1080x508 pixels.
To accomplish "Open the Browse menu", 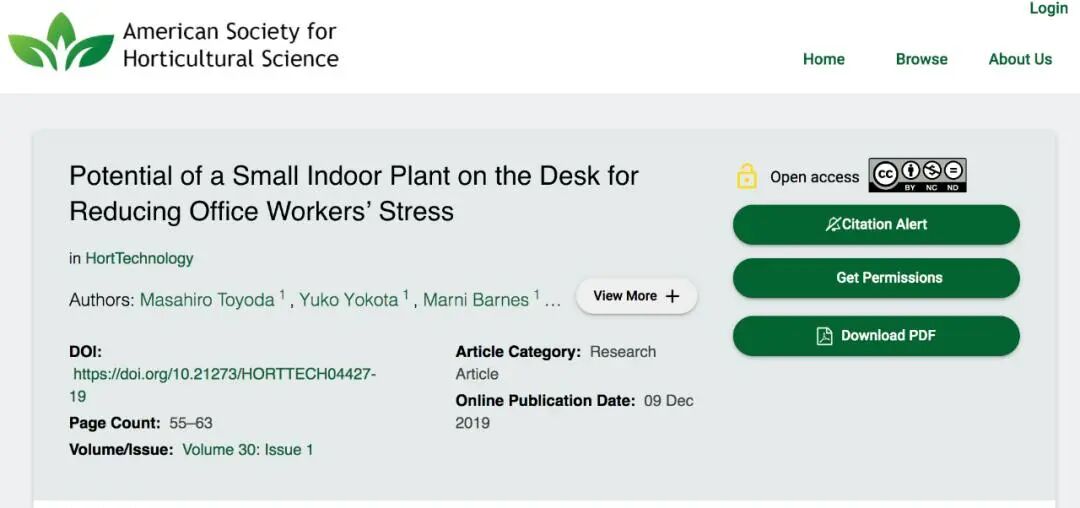I will click(x=921, y=59).
